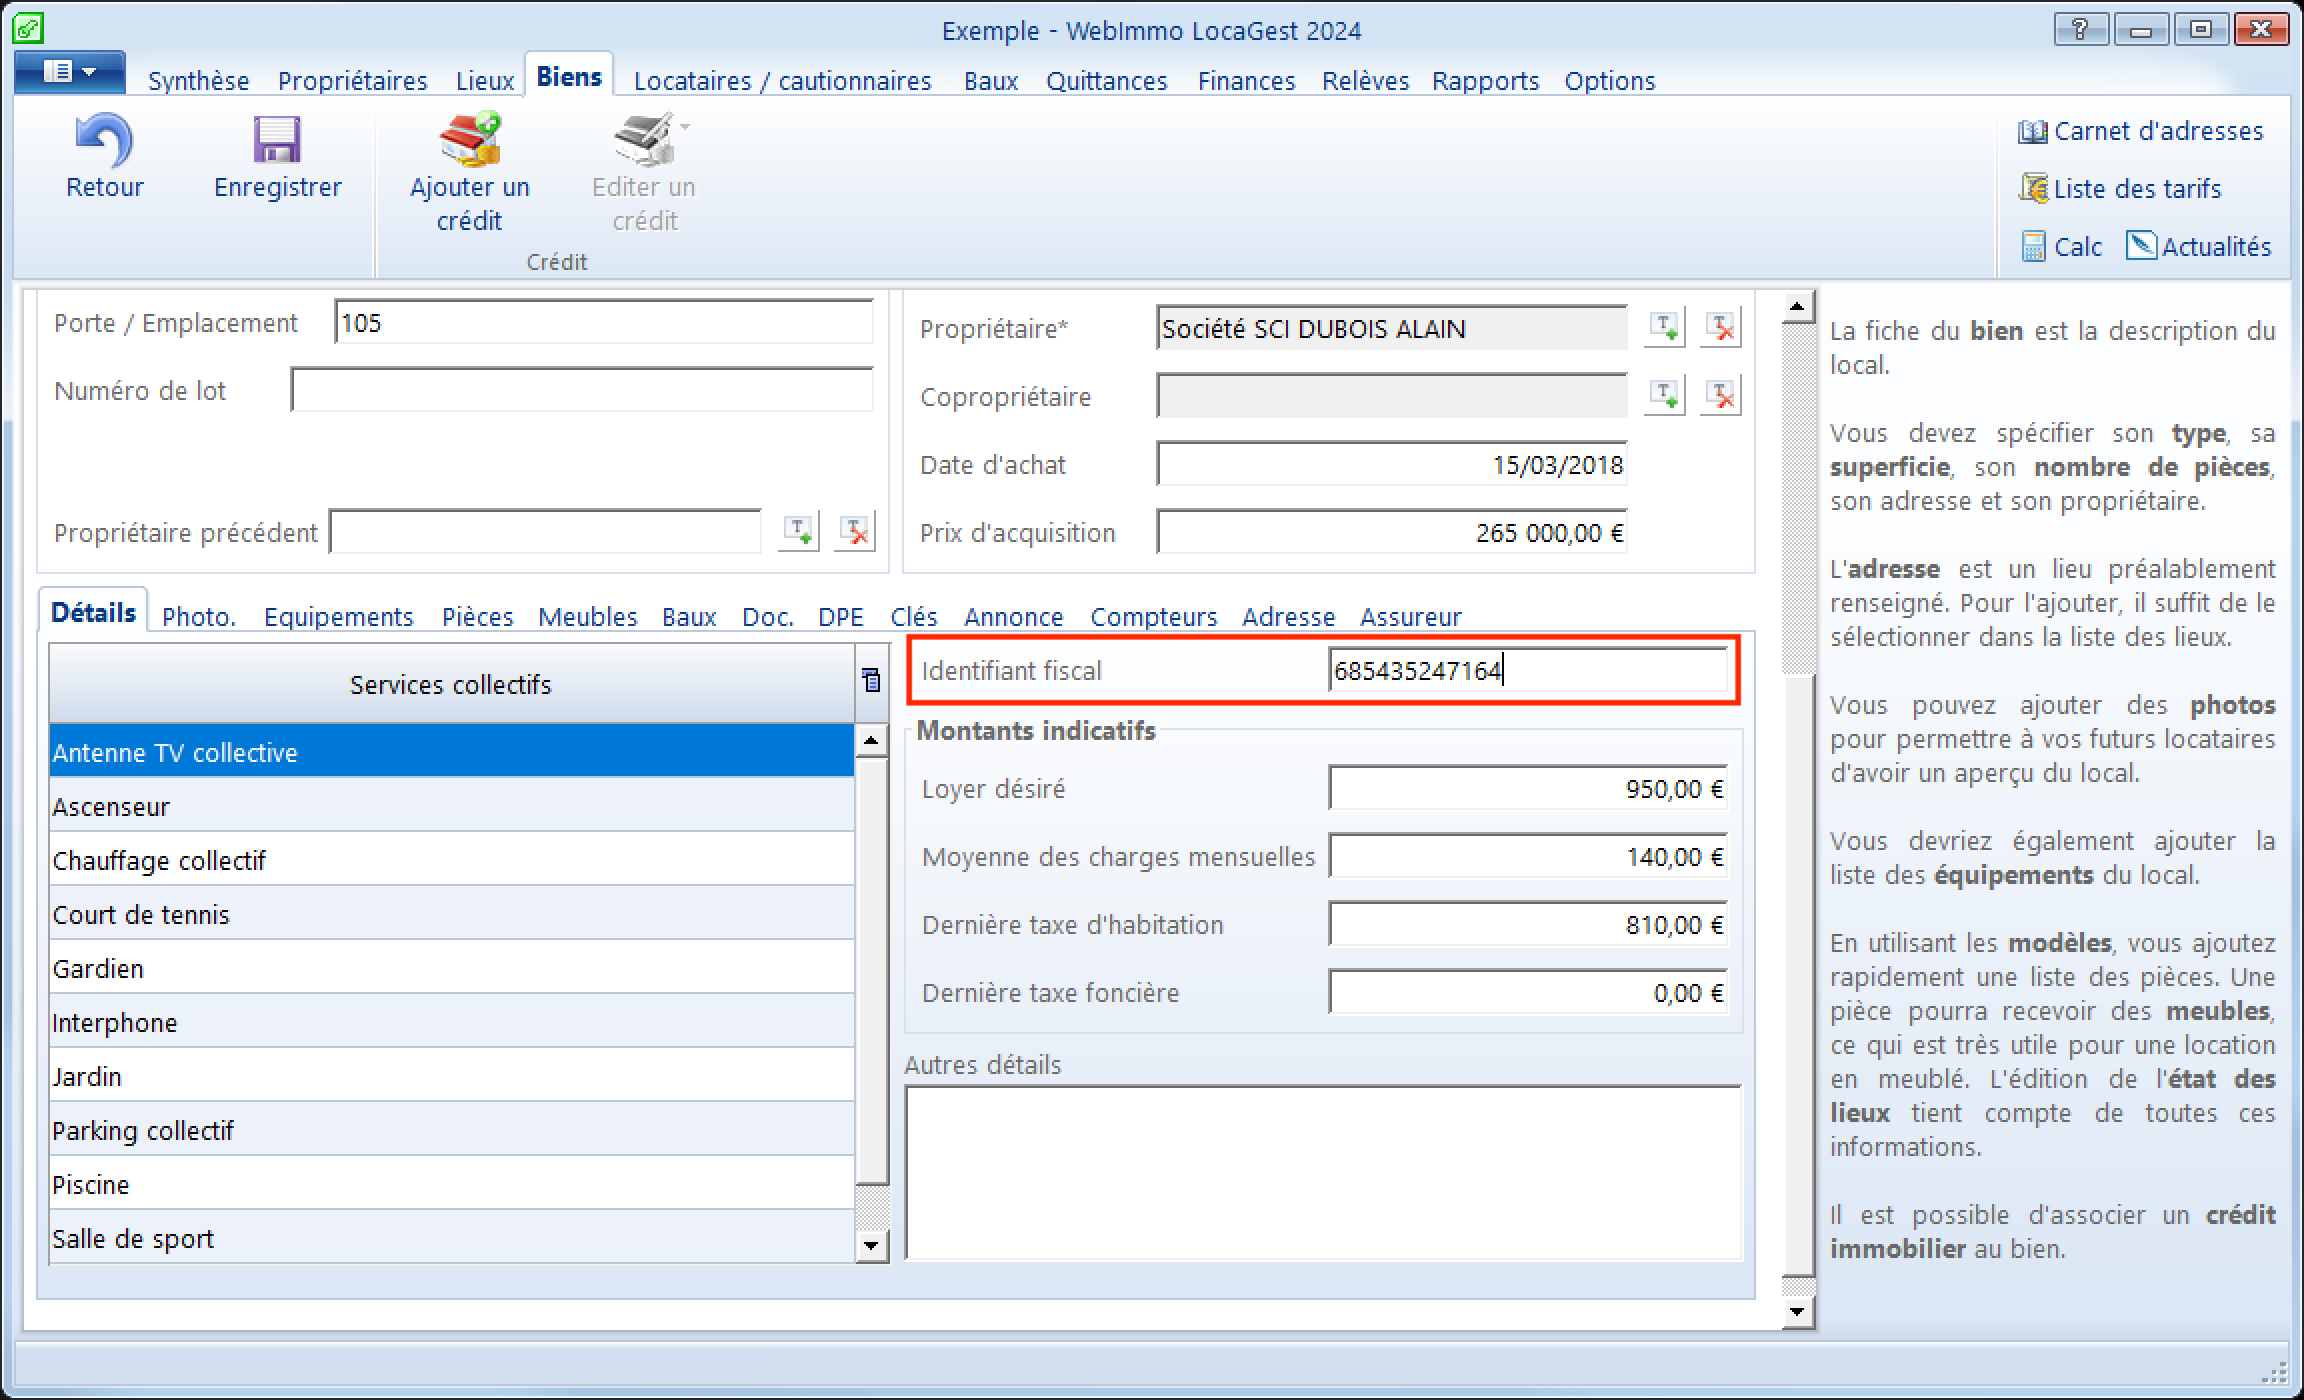This screenshot has height=1400, width=2304.
Task: Select Salle de sport row
Action: [x=452, y=1238]
